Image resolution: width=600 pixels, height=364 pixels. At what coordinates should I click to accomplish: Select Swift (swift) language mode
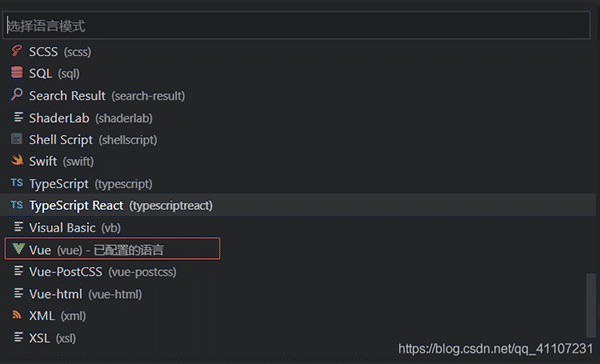point(298,161)
